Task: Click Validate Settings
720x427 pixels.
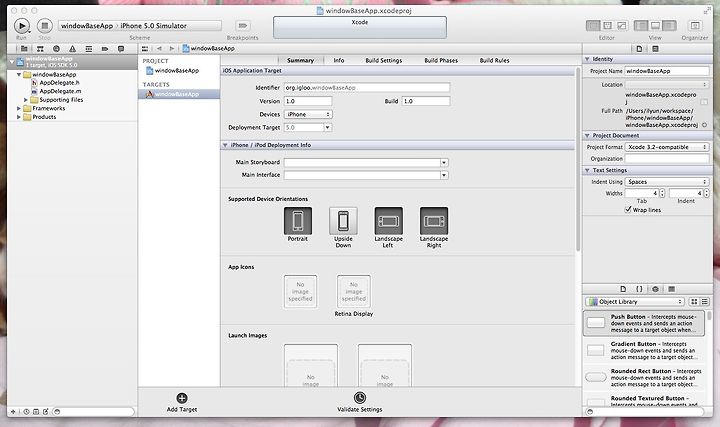Action: (x=360, y=402)
